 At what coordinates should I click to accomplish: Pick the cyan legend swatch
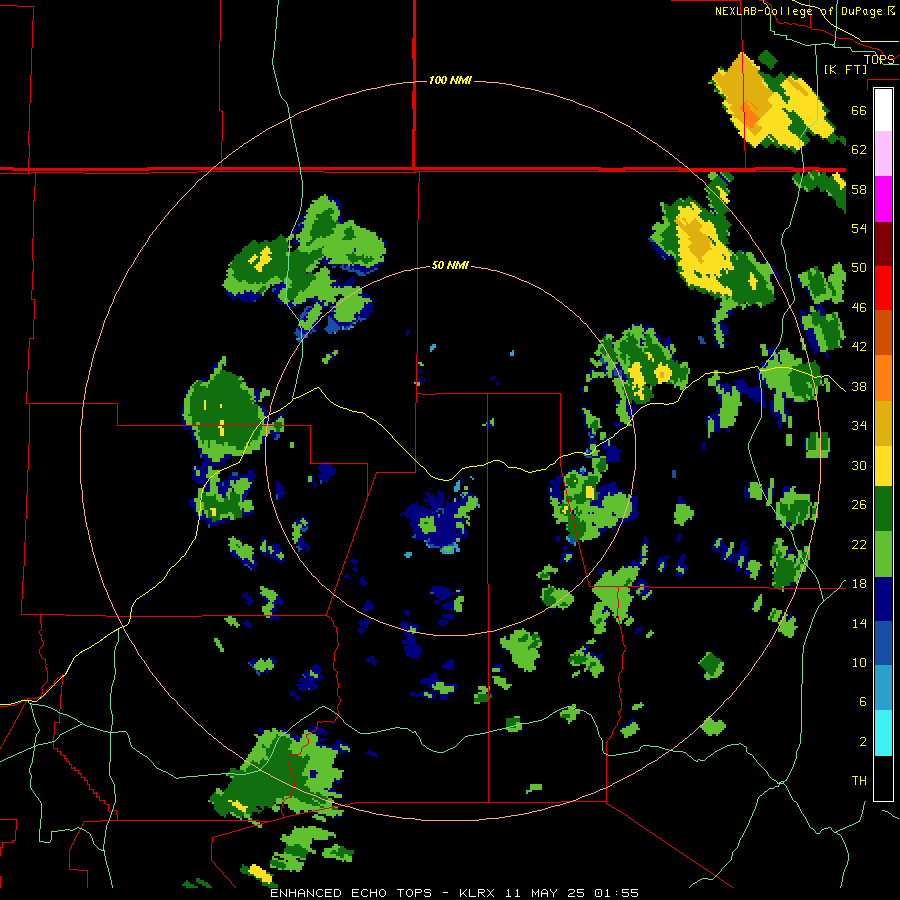coord(883,733)
